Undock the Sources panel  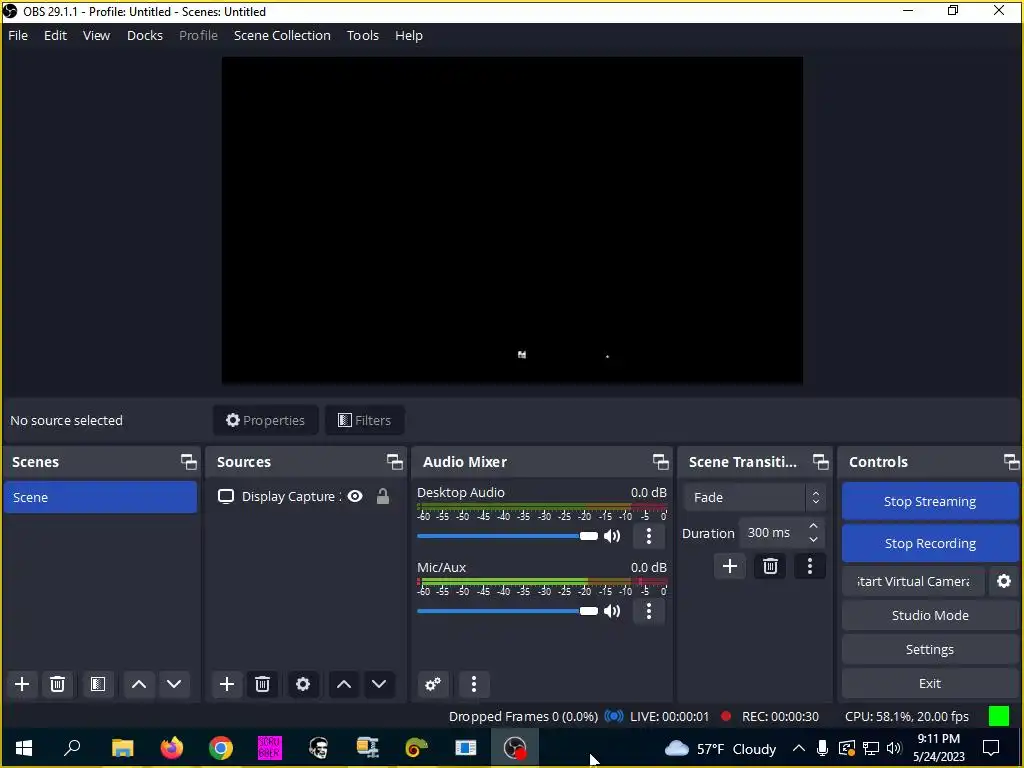(394, 462)
